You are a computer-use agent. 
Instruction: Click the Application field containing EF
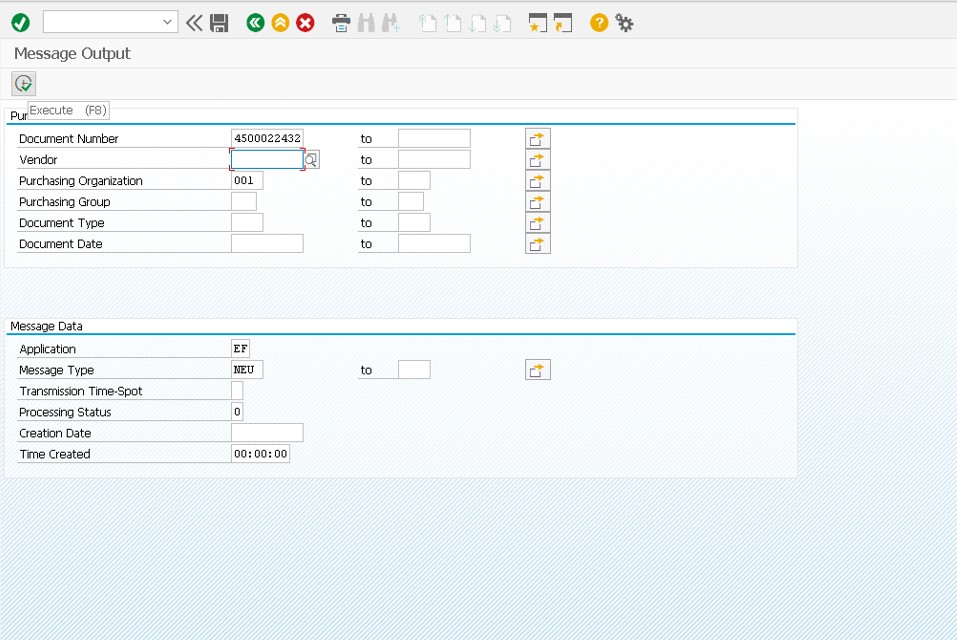point(240,349)
